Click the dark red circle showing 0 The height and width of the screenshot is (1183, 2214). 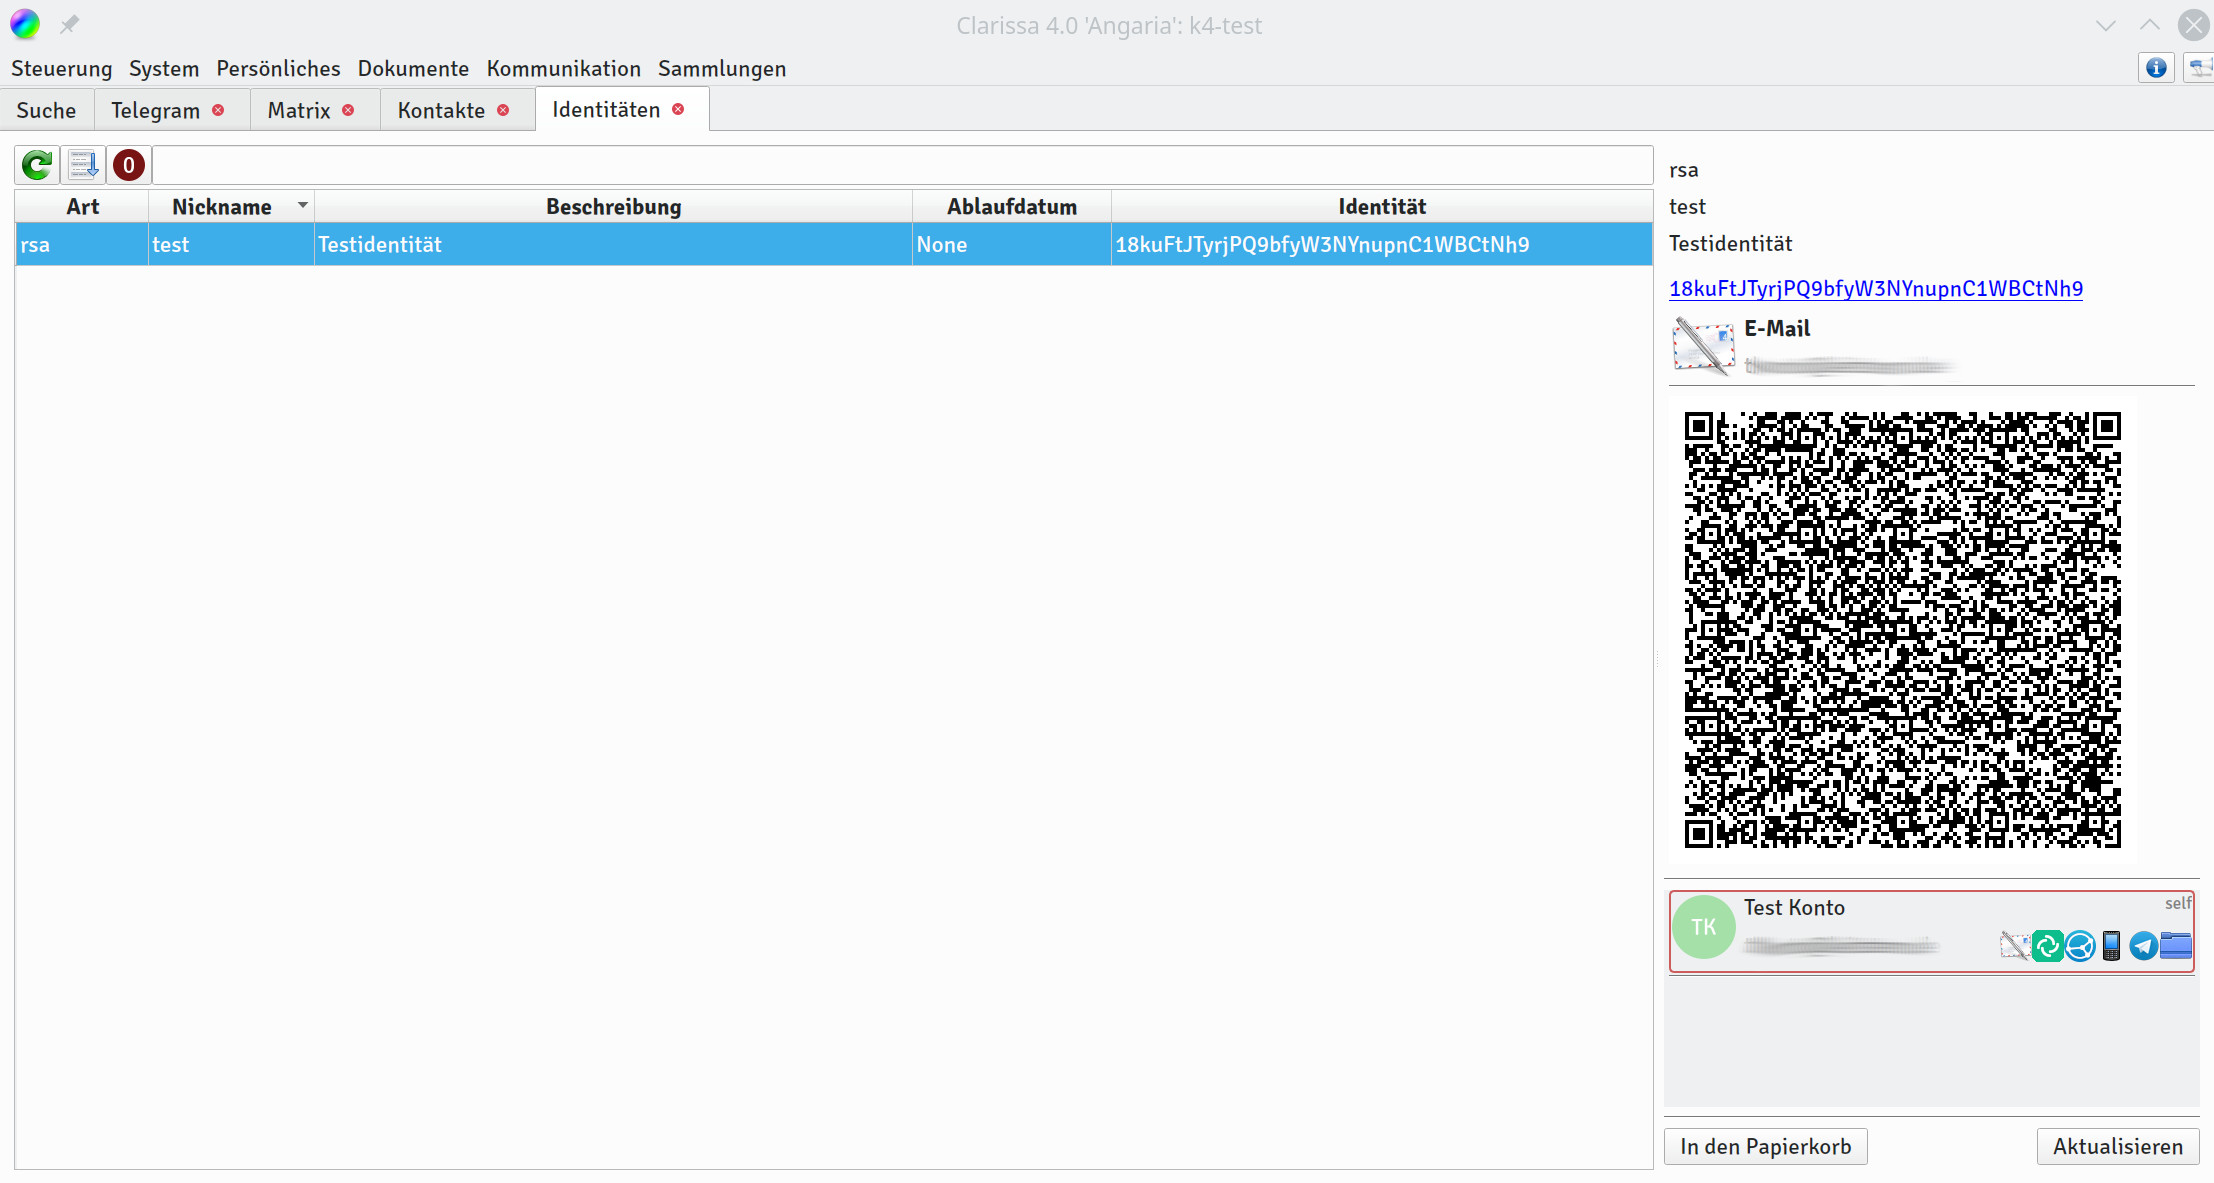coord(129,165)
